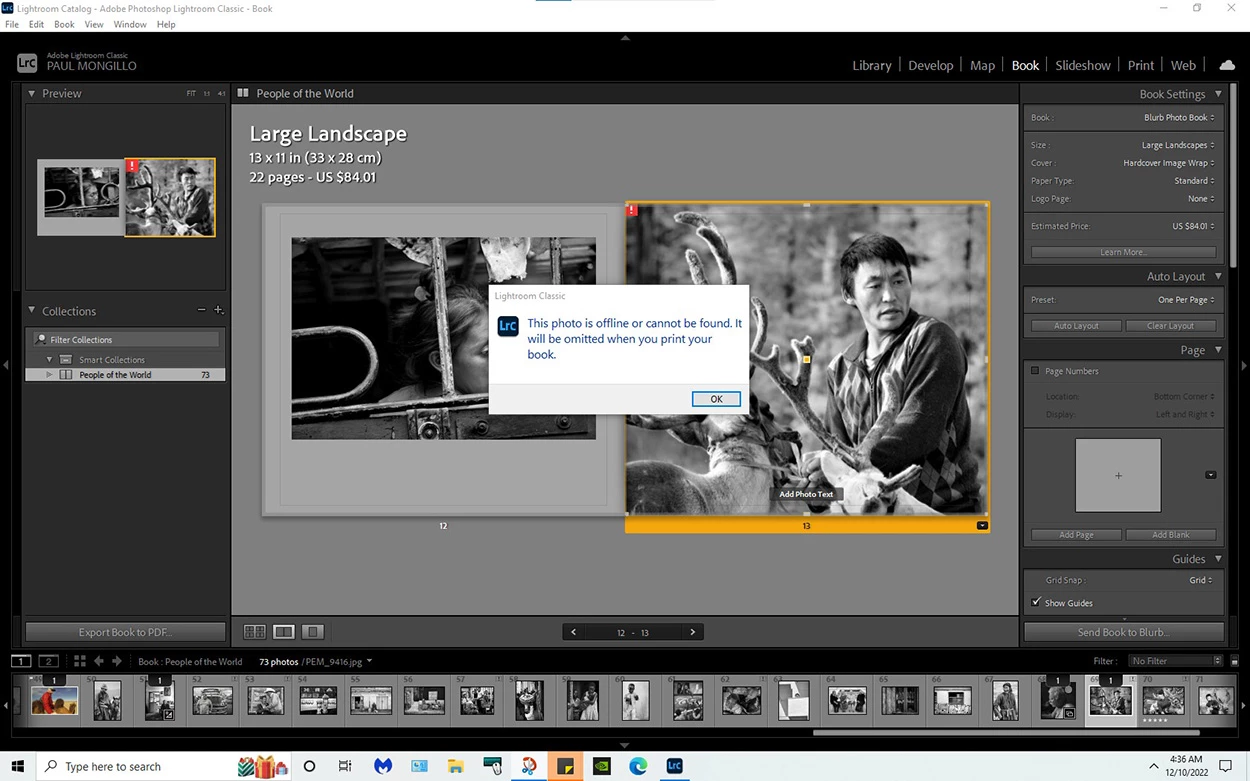Open the Window menu
The height and width of the screenshot is (781, 1250).
pyautogui.click(x=130, y=24)
